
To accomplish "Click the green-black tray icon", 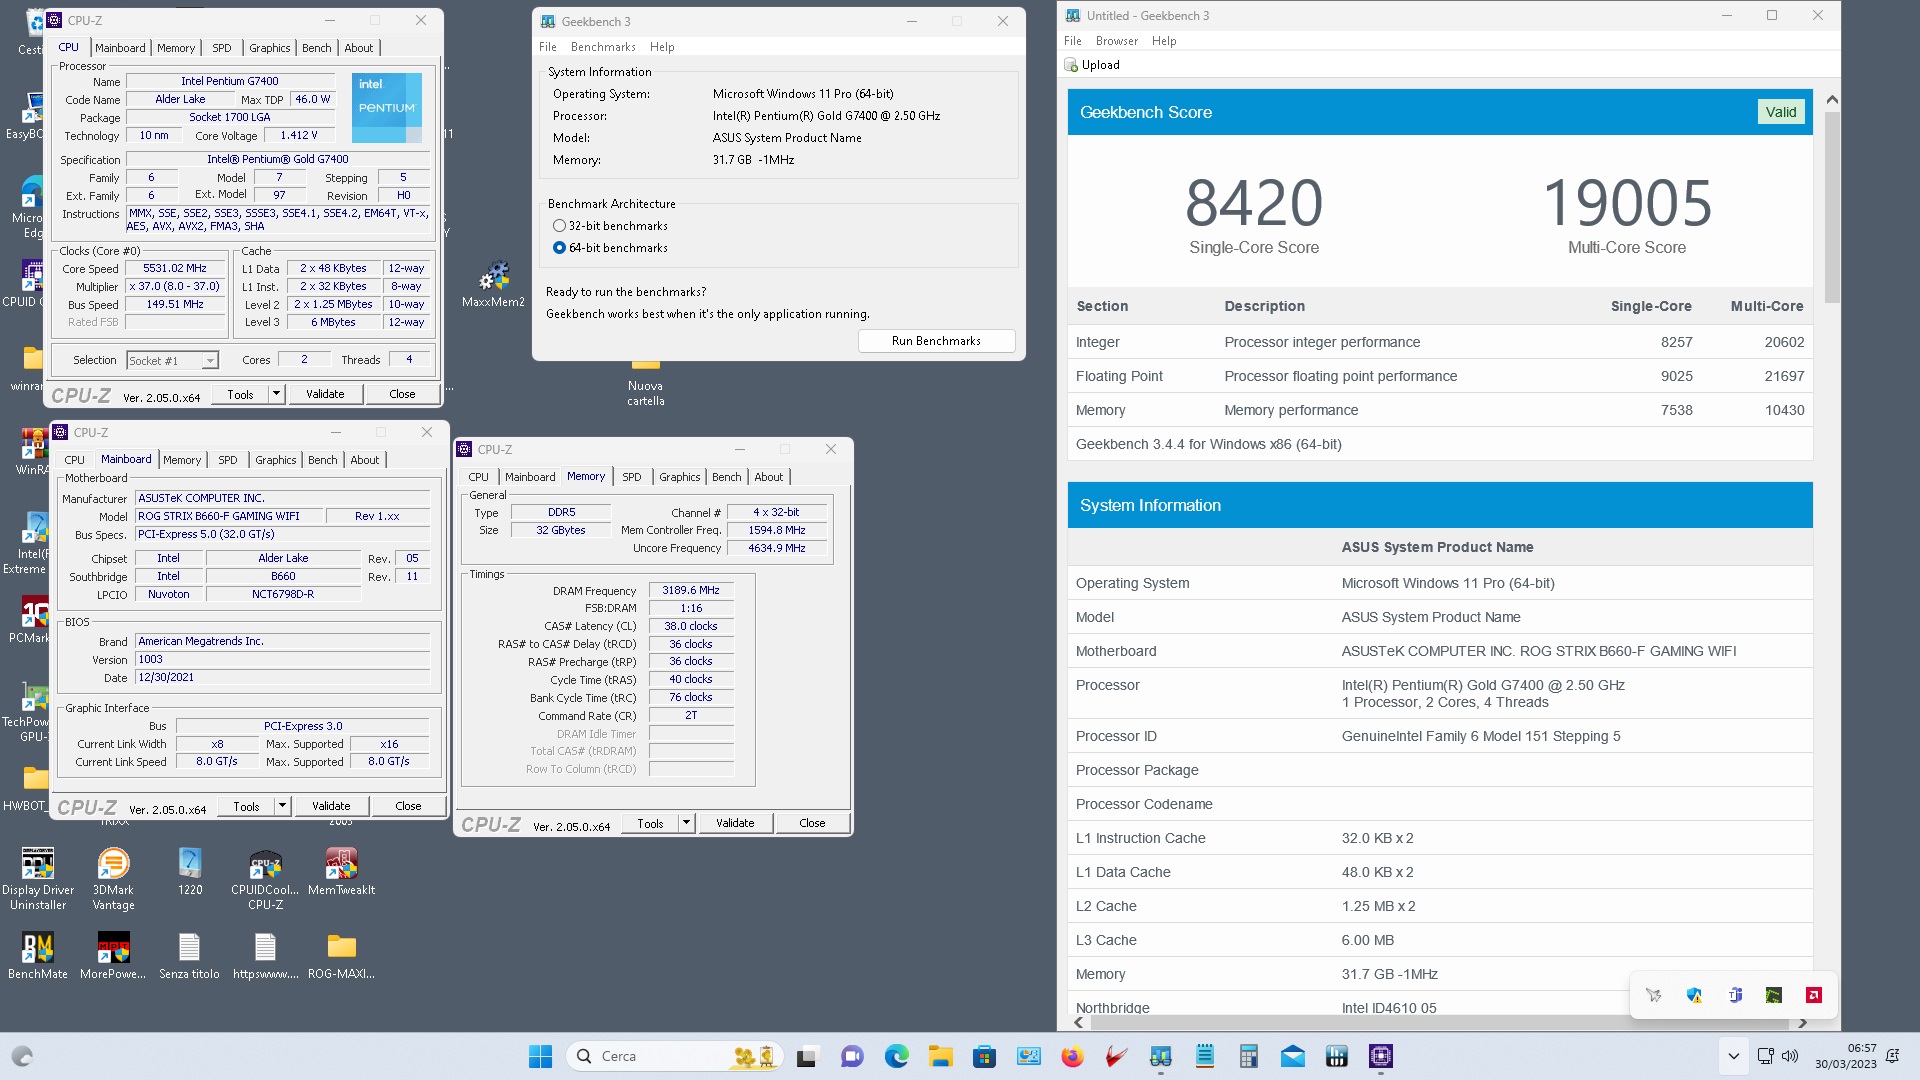I will coord(1774,995).
